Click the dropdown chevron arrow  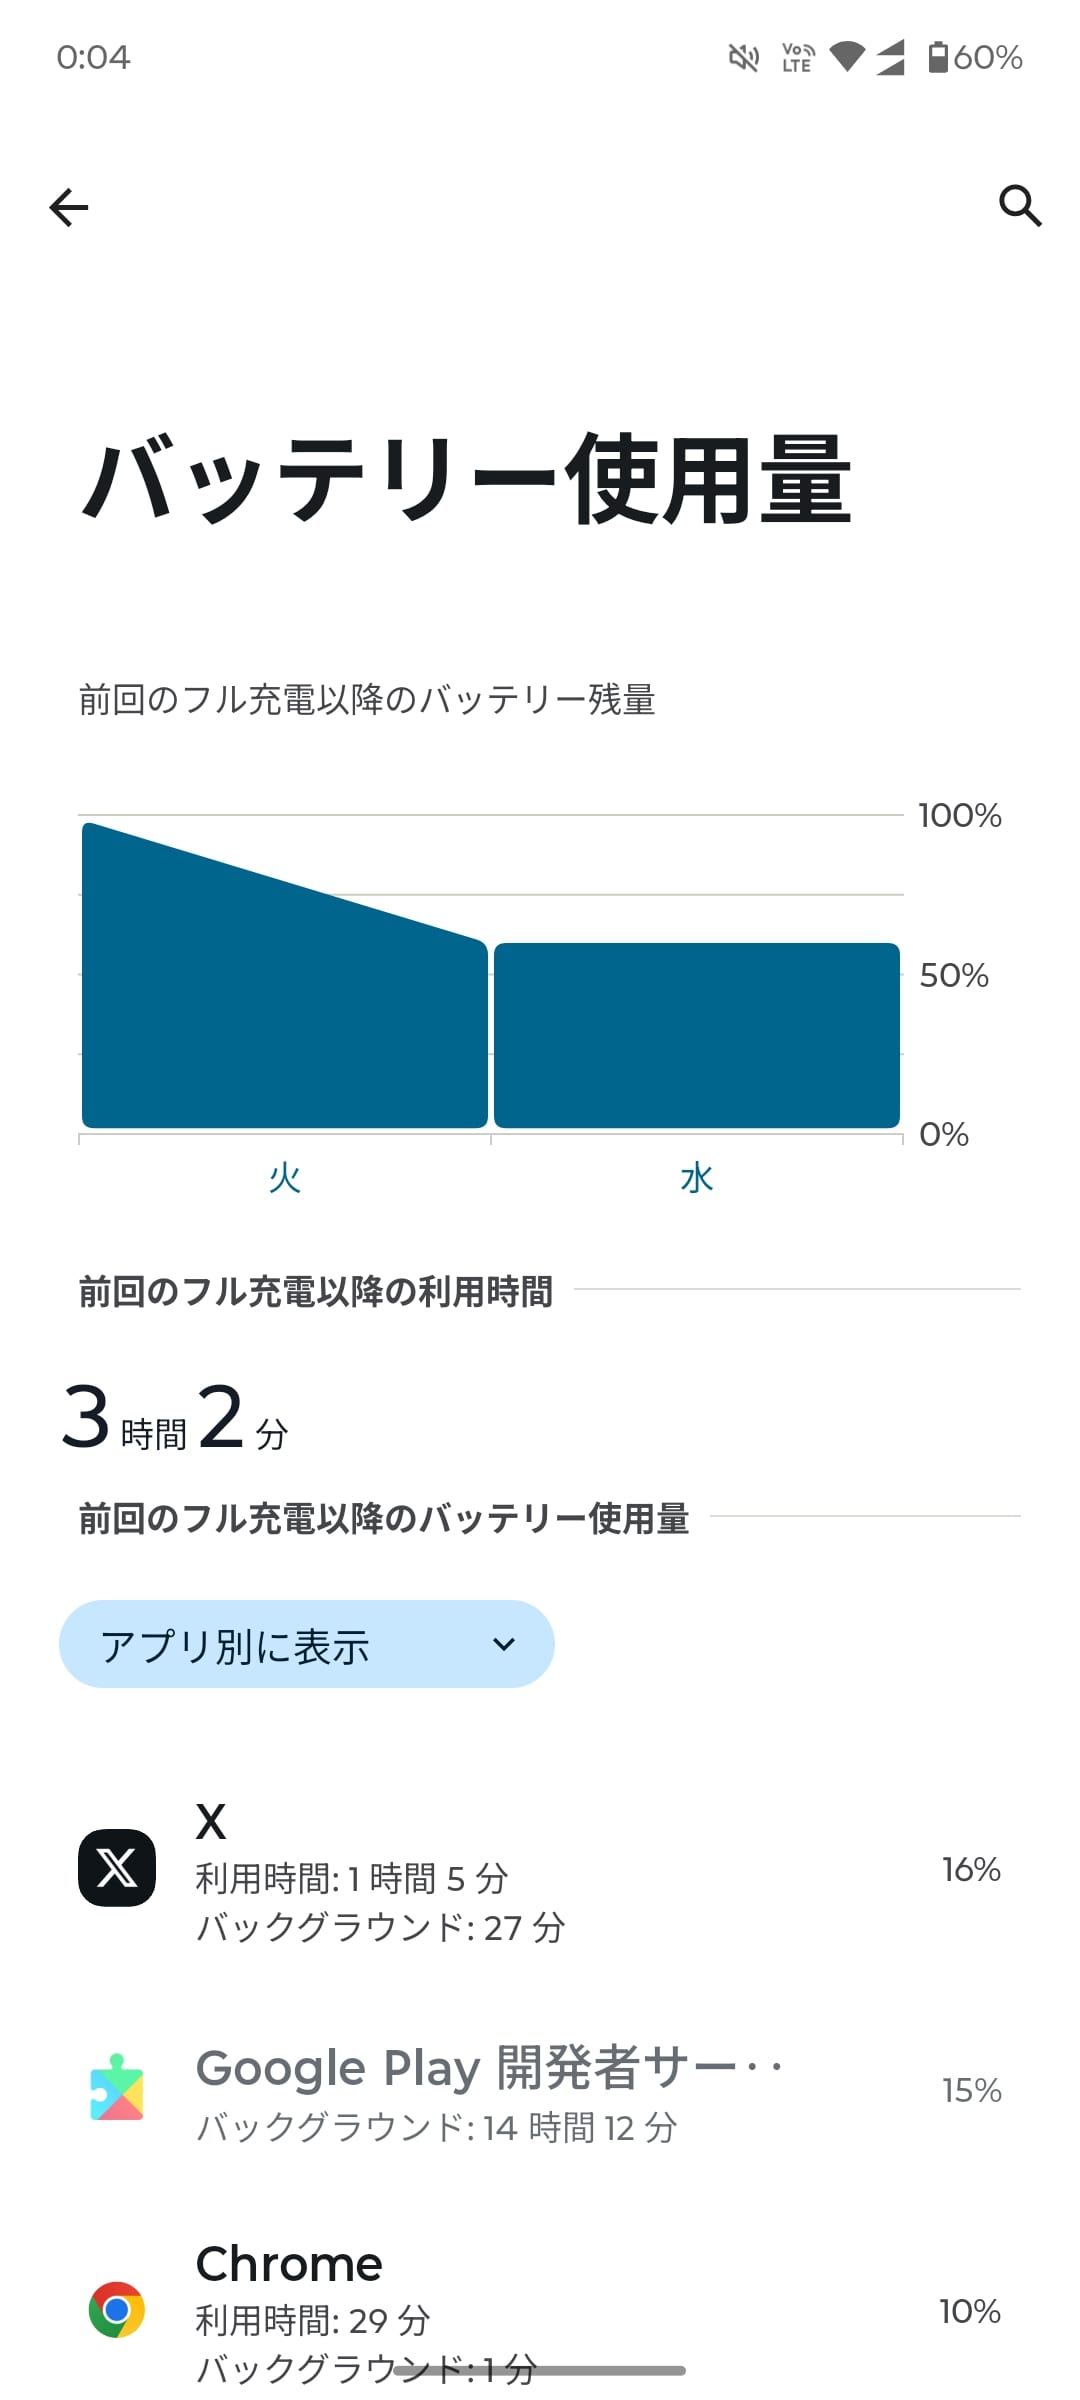pyautogui.click(x=504, y=1644)
